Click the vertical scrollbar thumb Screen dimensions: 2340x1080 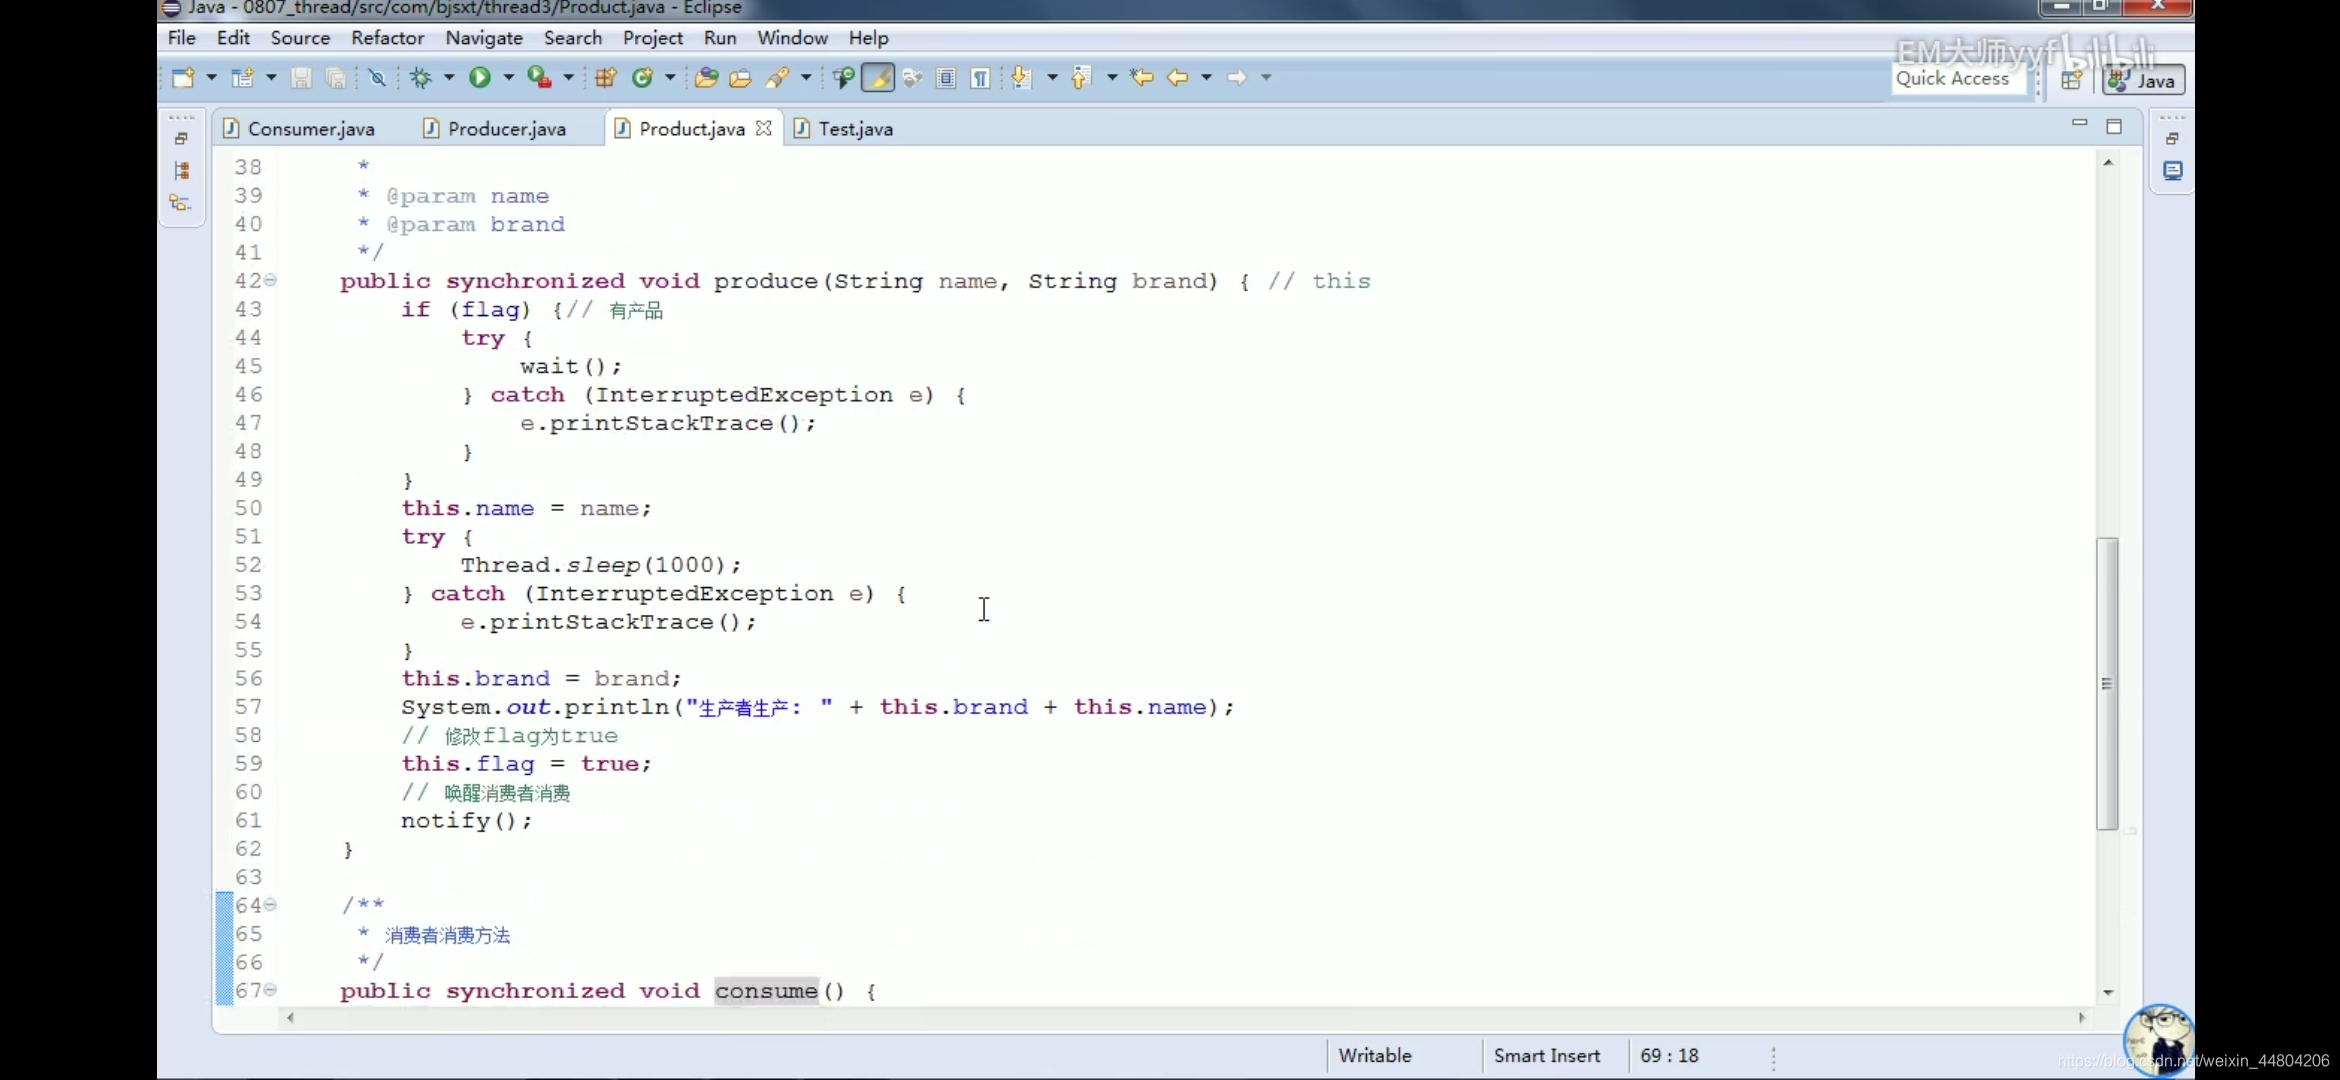click(x=2107, y=683)
